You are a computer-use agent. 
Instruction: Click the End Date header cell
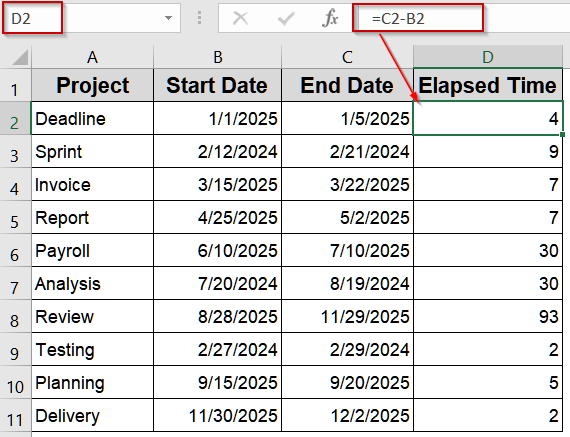pyautogui.click(x=347, y=85)
